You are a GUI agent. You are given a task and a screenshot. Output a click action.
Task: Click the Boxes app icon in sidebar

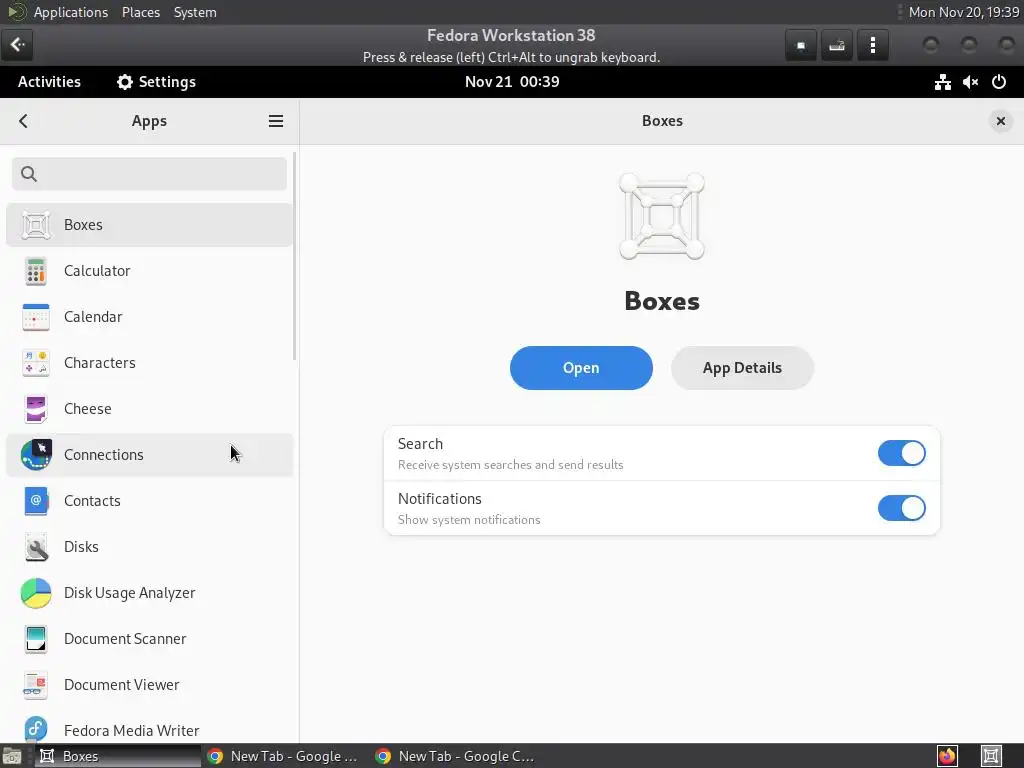(35, 225)
